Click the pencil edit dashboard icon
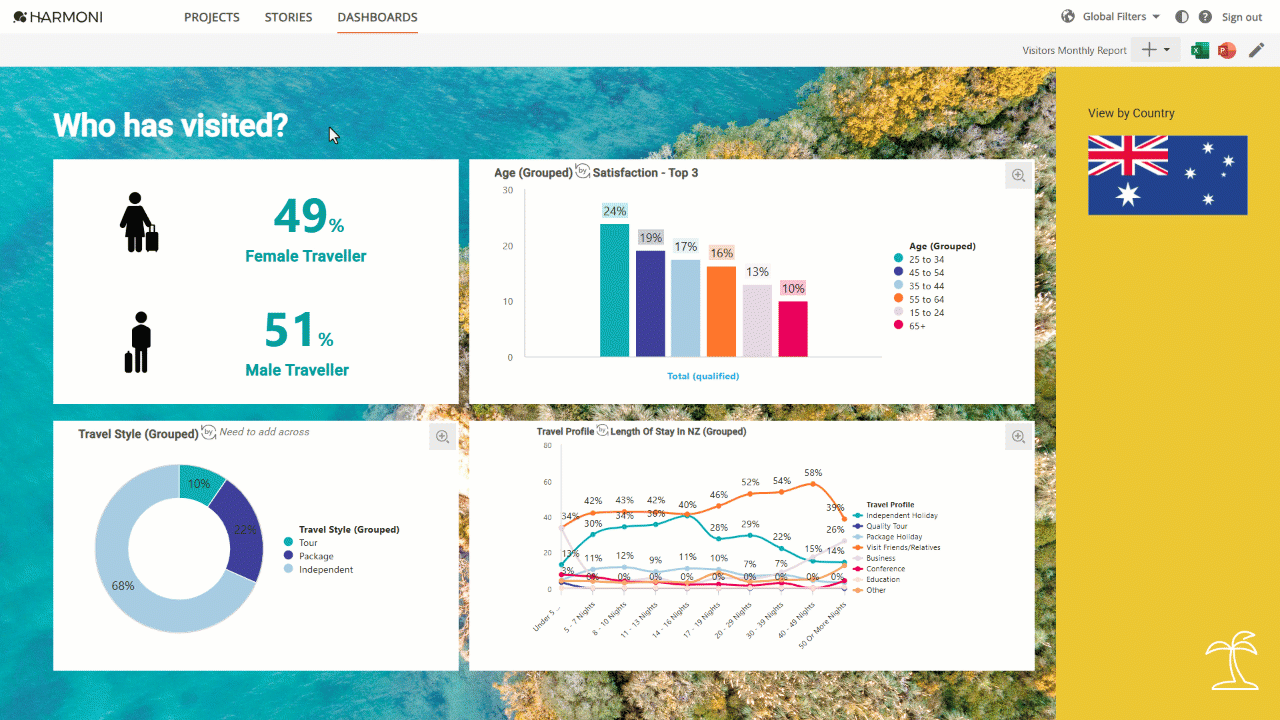 pyautogui.click(x=1257, y=50)
